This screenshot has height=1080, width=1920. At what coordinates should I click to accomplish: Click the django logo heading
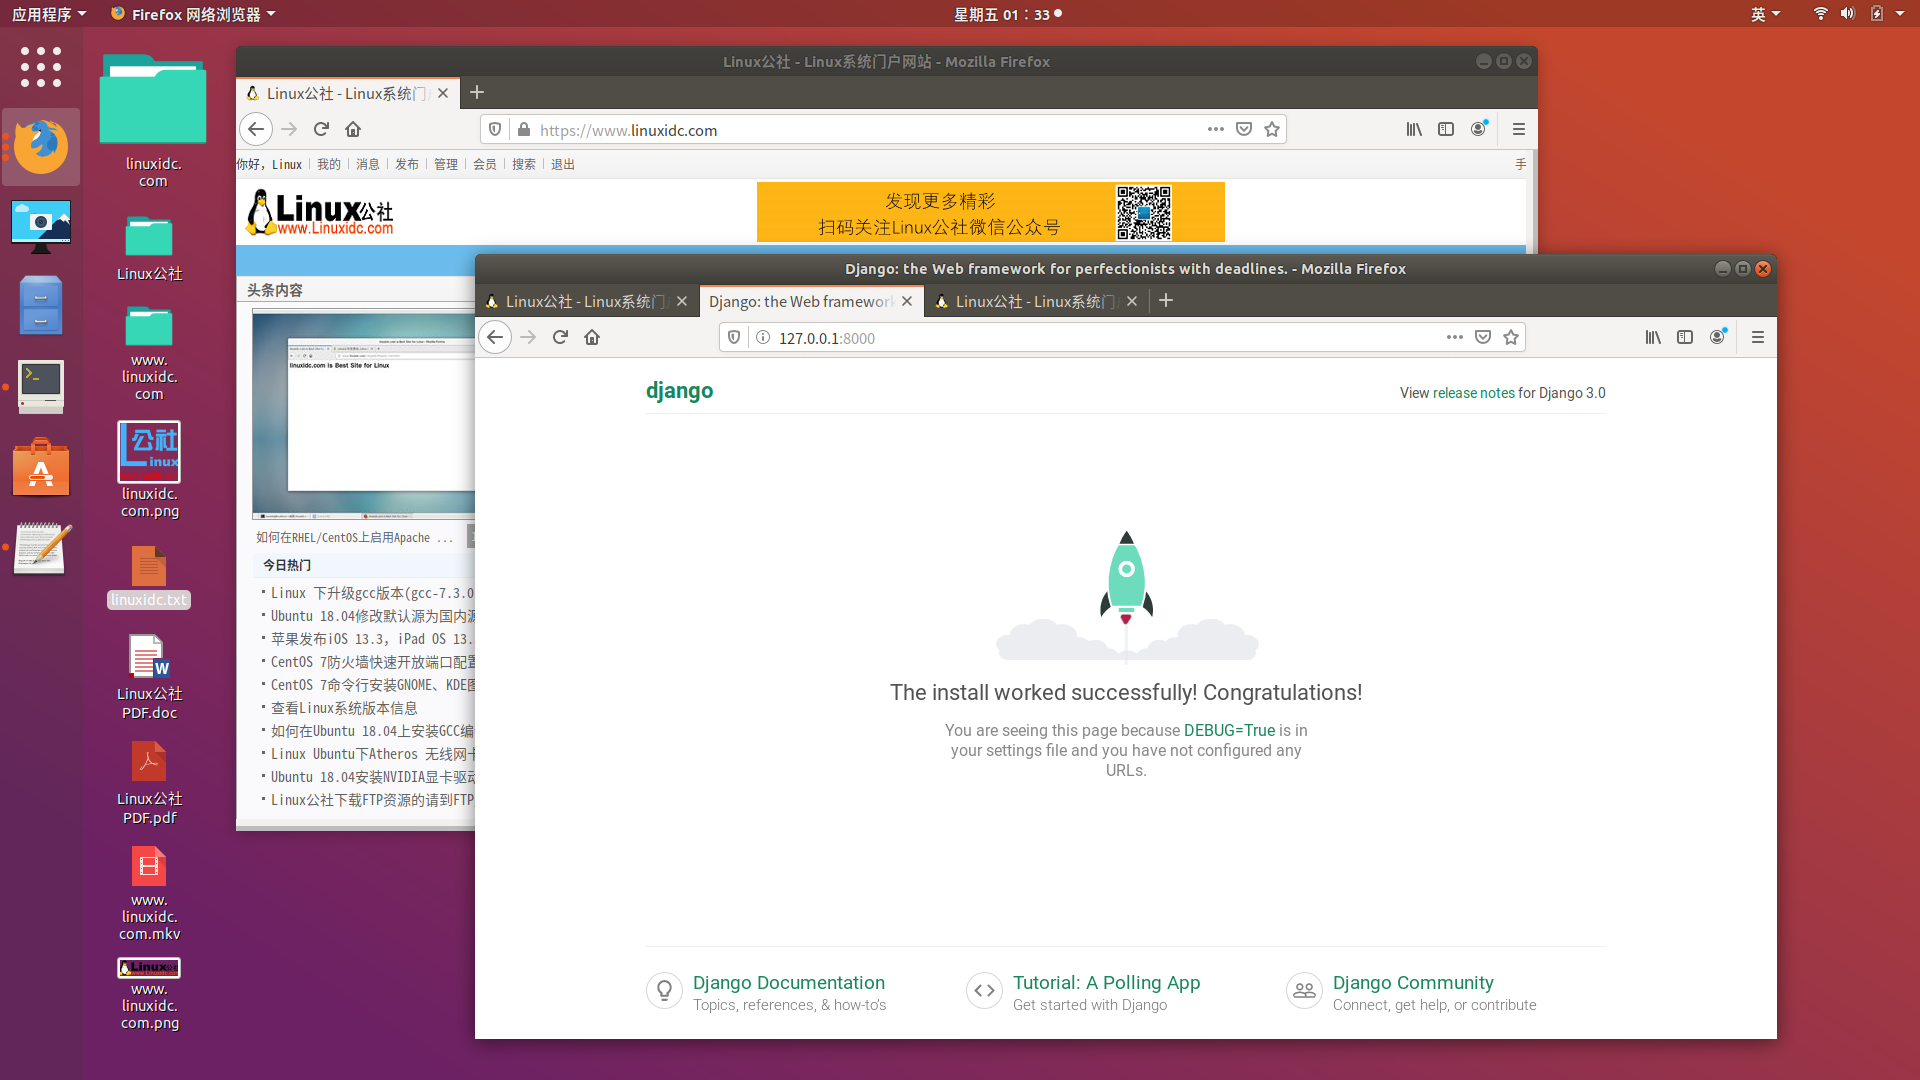coord(679,391)
